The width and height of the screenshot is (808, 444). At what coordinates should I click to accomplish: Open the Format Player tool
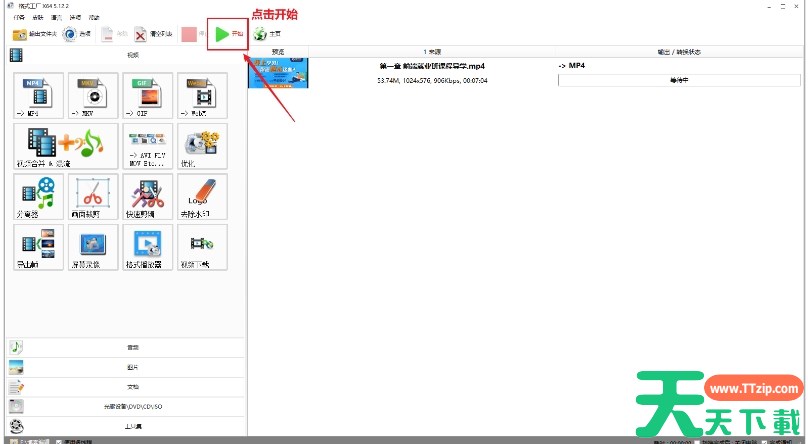point(148,247)
